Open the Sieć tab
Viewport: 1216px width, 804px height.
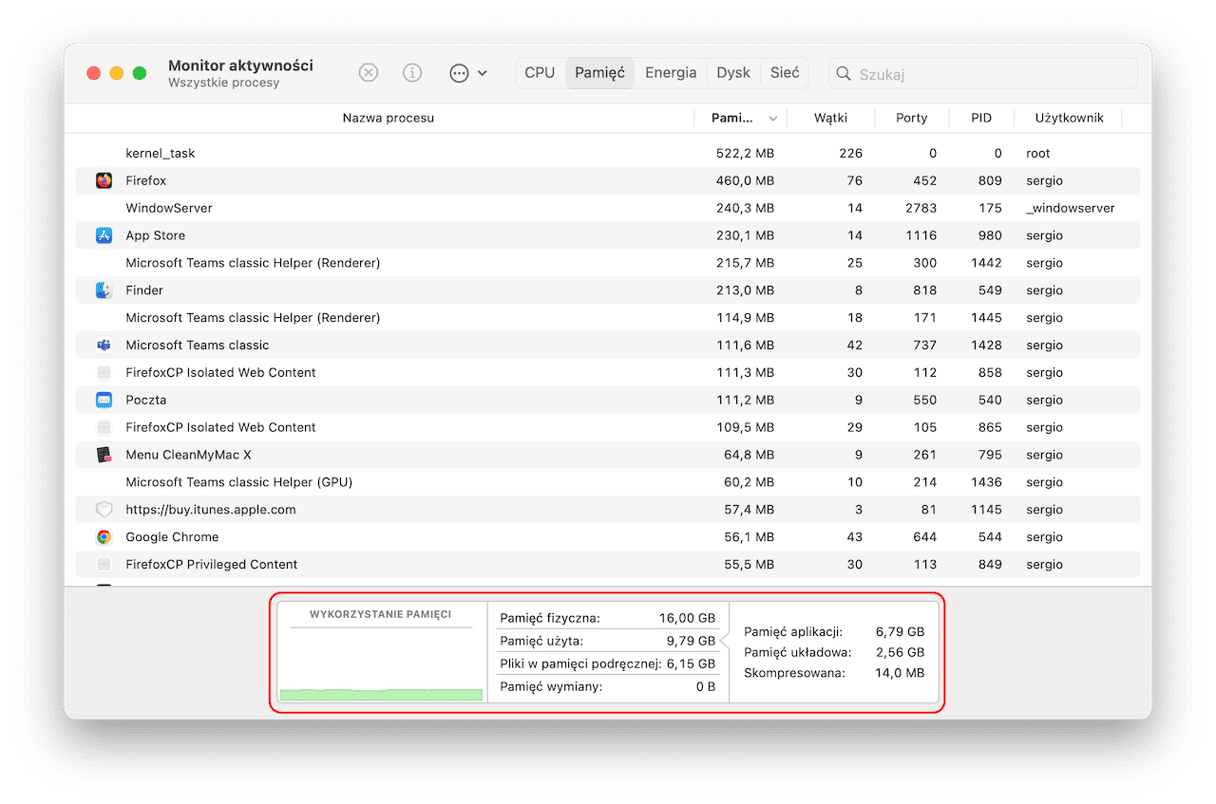785,73
